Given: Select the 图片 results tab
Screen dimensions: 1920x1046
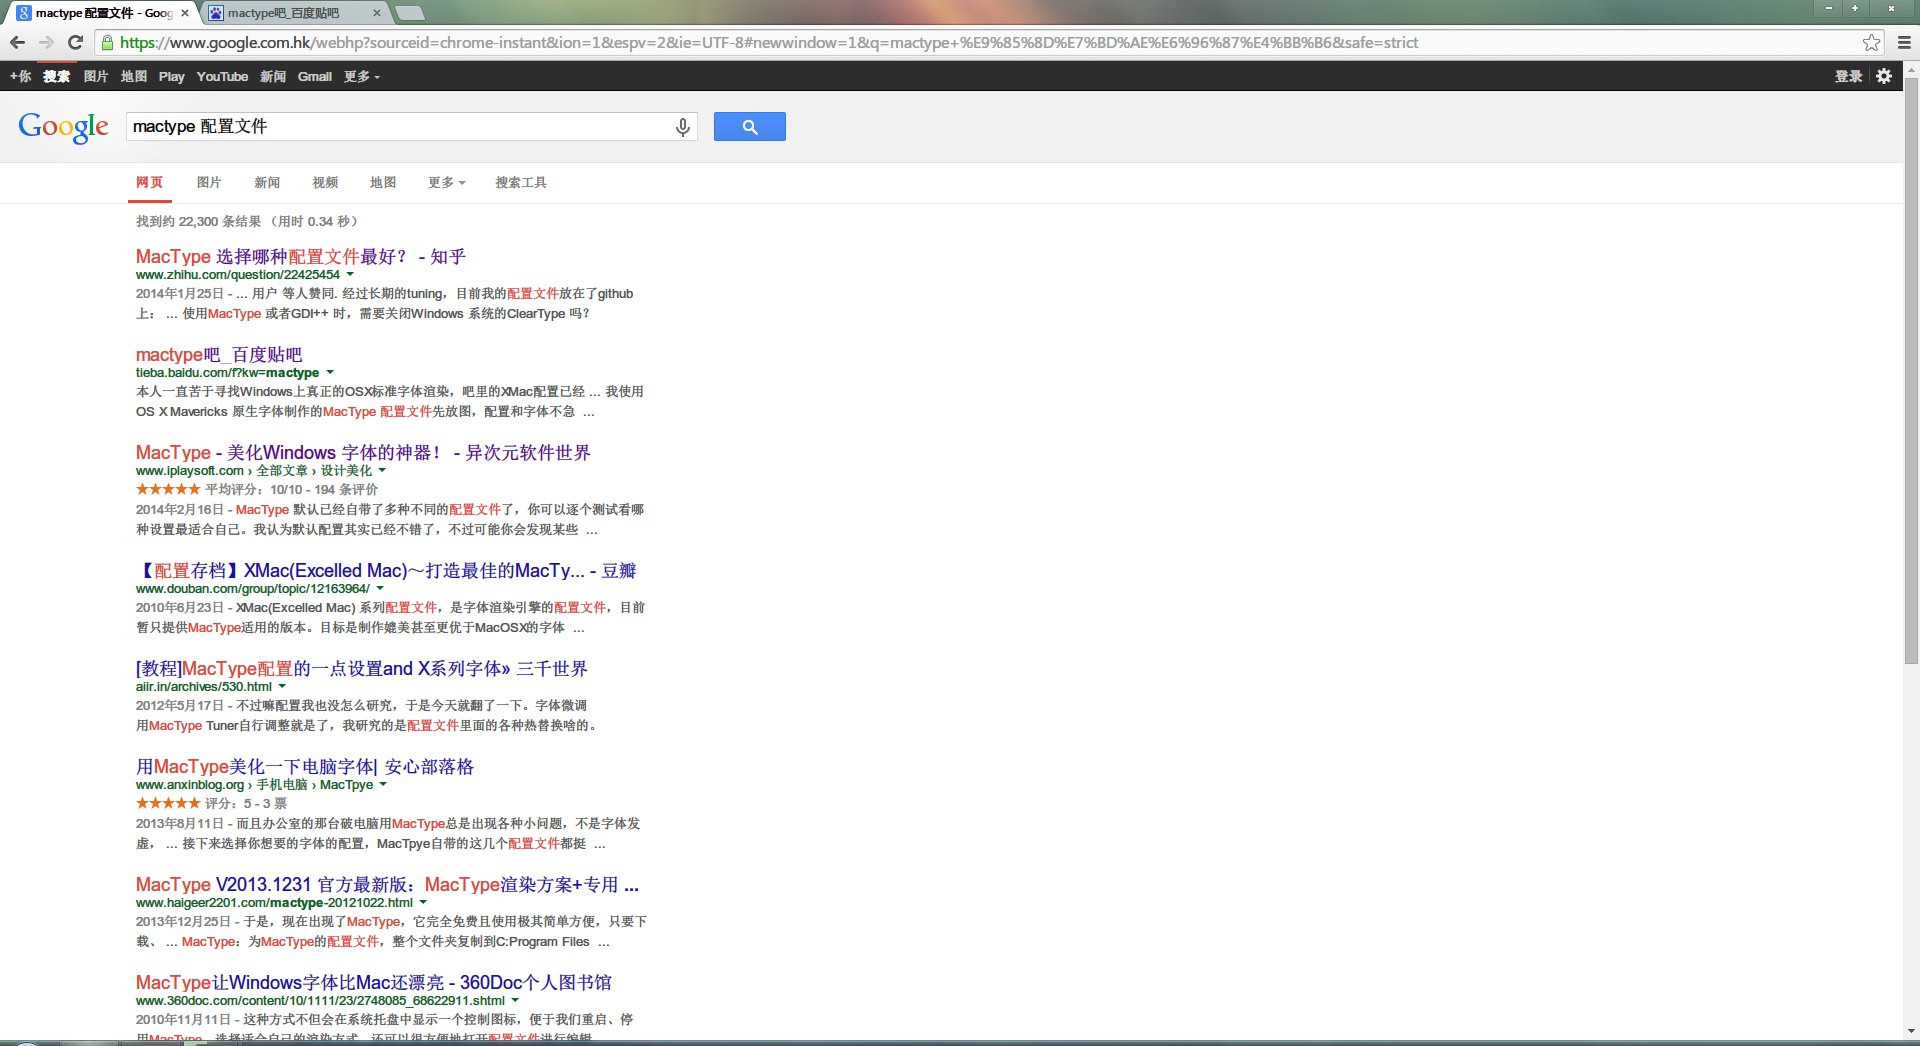Looking at the screenshot, I should 209,182.
